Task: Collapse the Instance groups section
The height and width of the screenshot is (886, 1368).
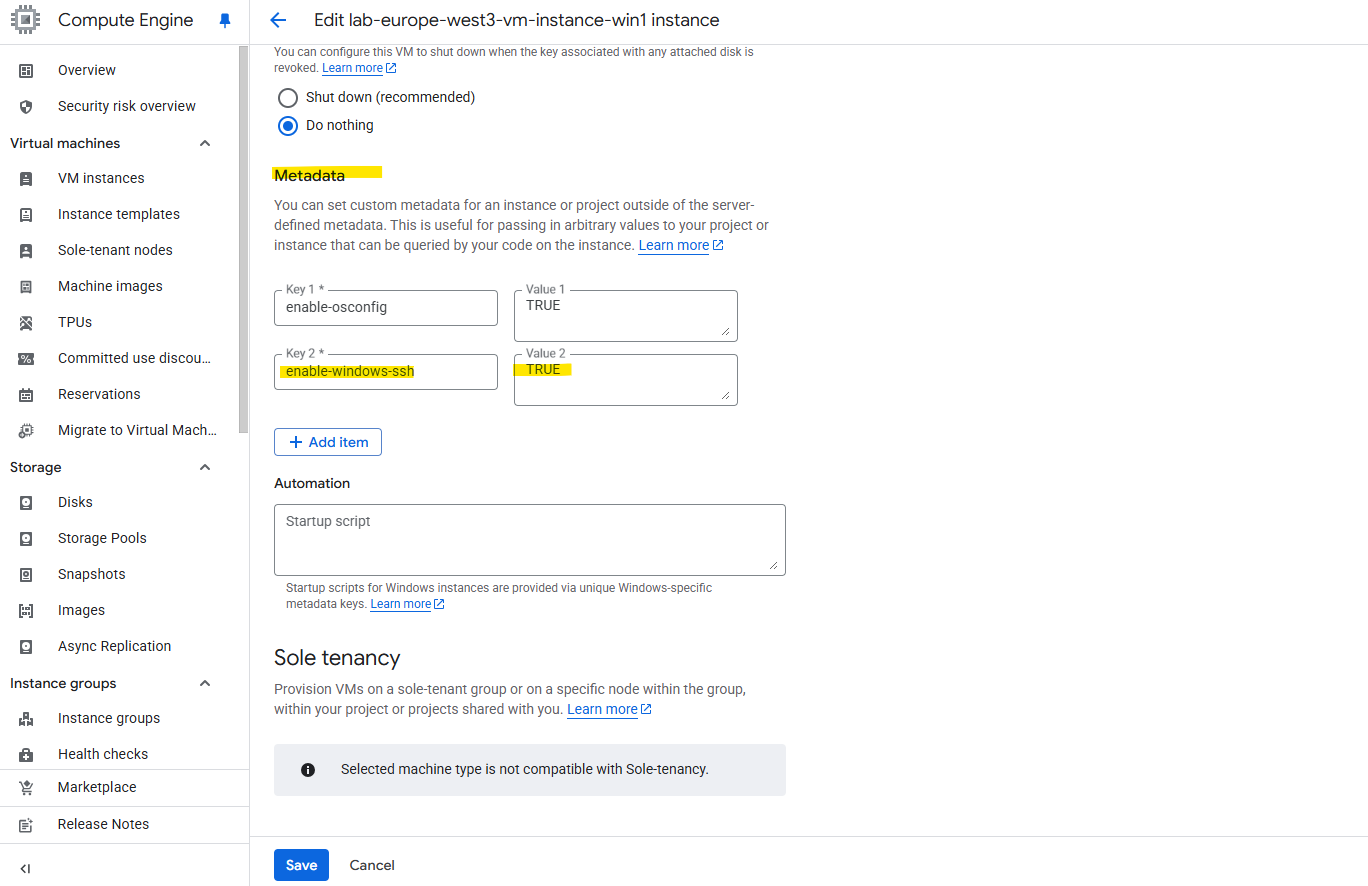Action: tap(205, 683)
